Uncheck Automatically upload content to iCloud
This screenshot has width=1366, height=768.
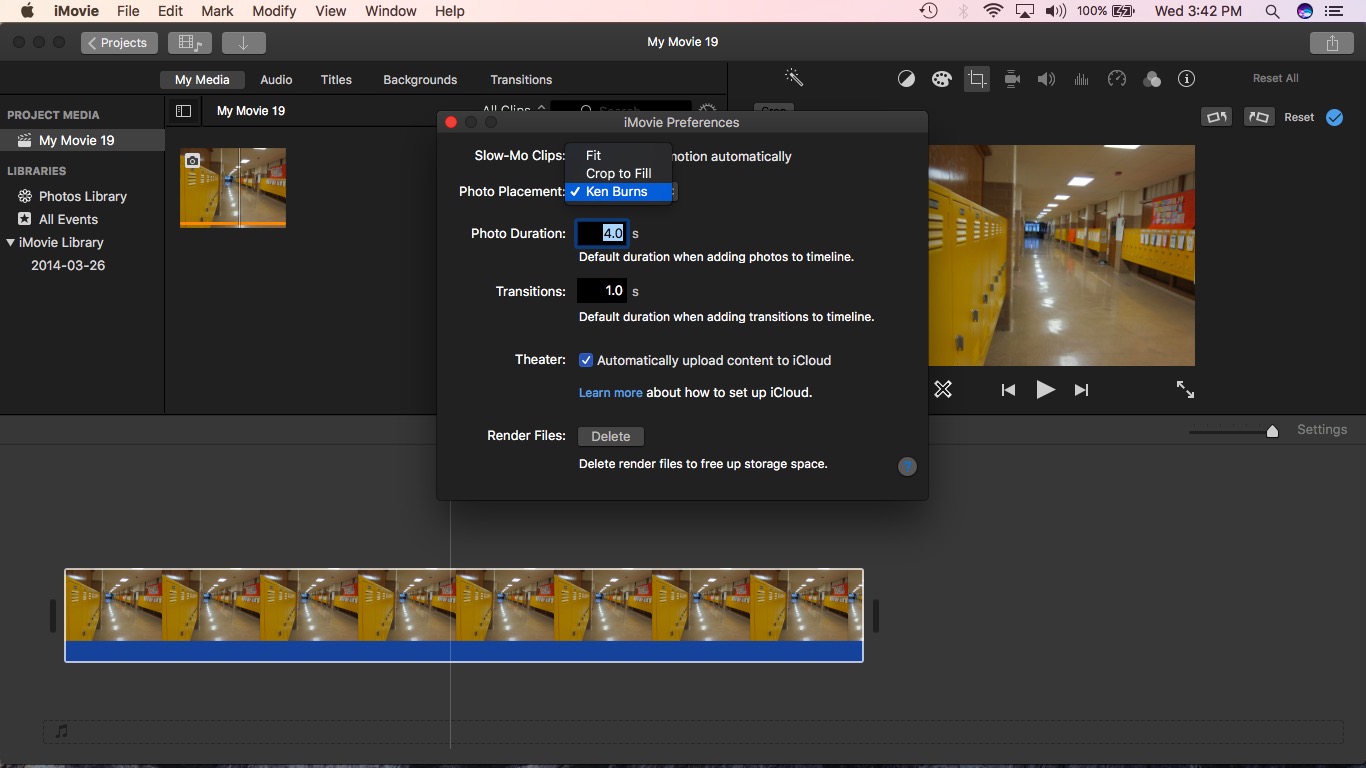(586, 360)
